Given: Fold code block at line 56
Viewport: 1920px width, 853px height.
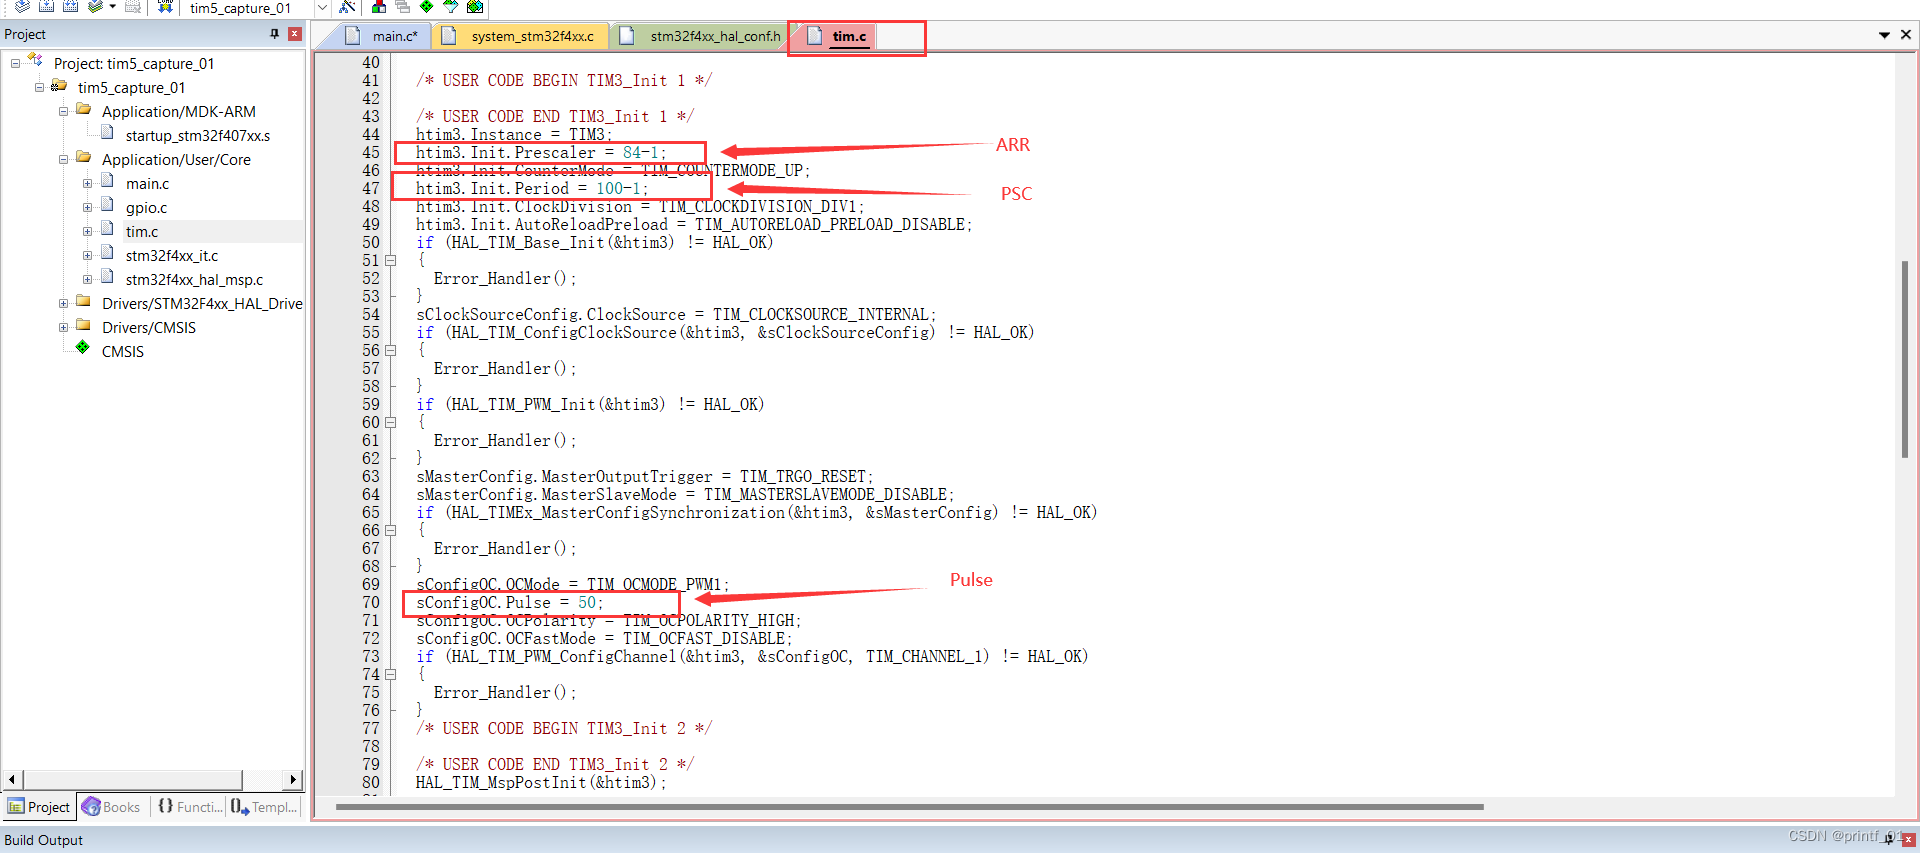Looking at the screenshot, I should tap(391, 350).
